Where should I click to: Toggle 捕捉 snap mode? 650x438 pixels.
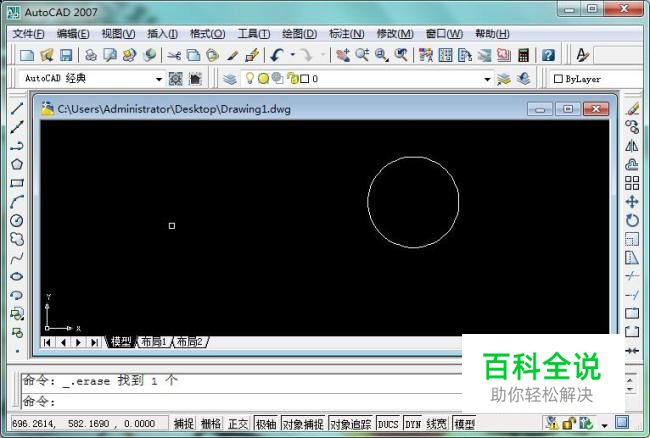click(x=184, y=423)
